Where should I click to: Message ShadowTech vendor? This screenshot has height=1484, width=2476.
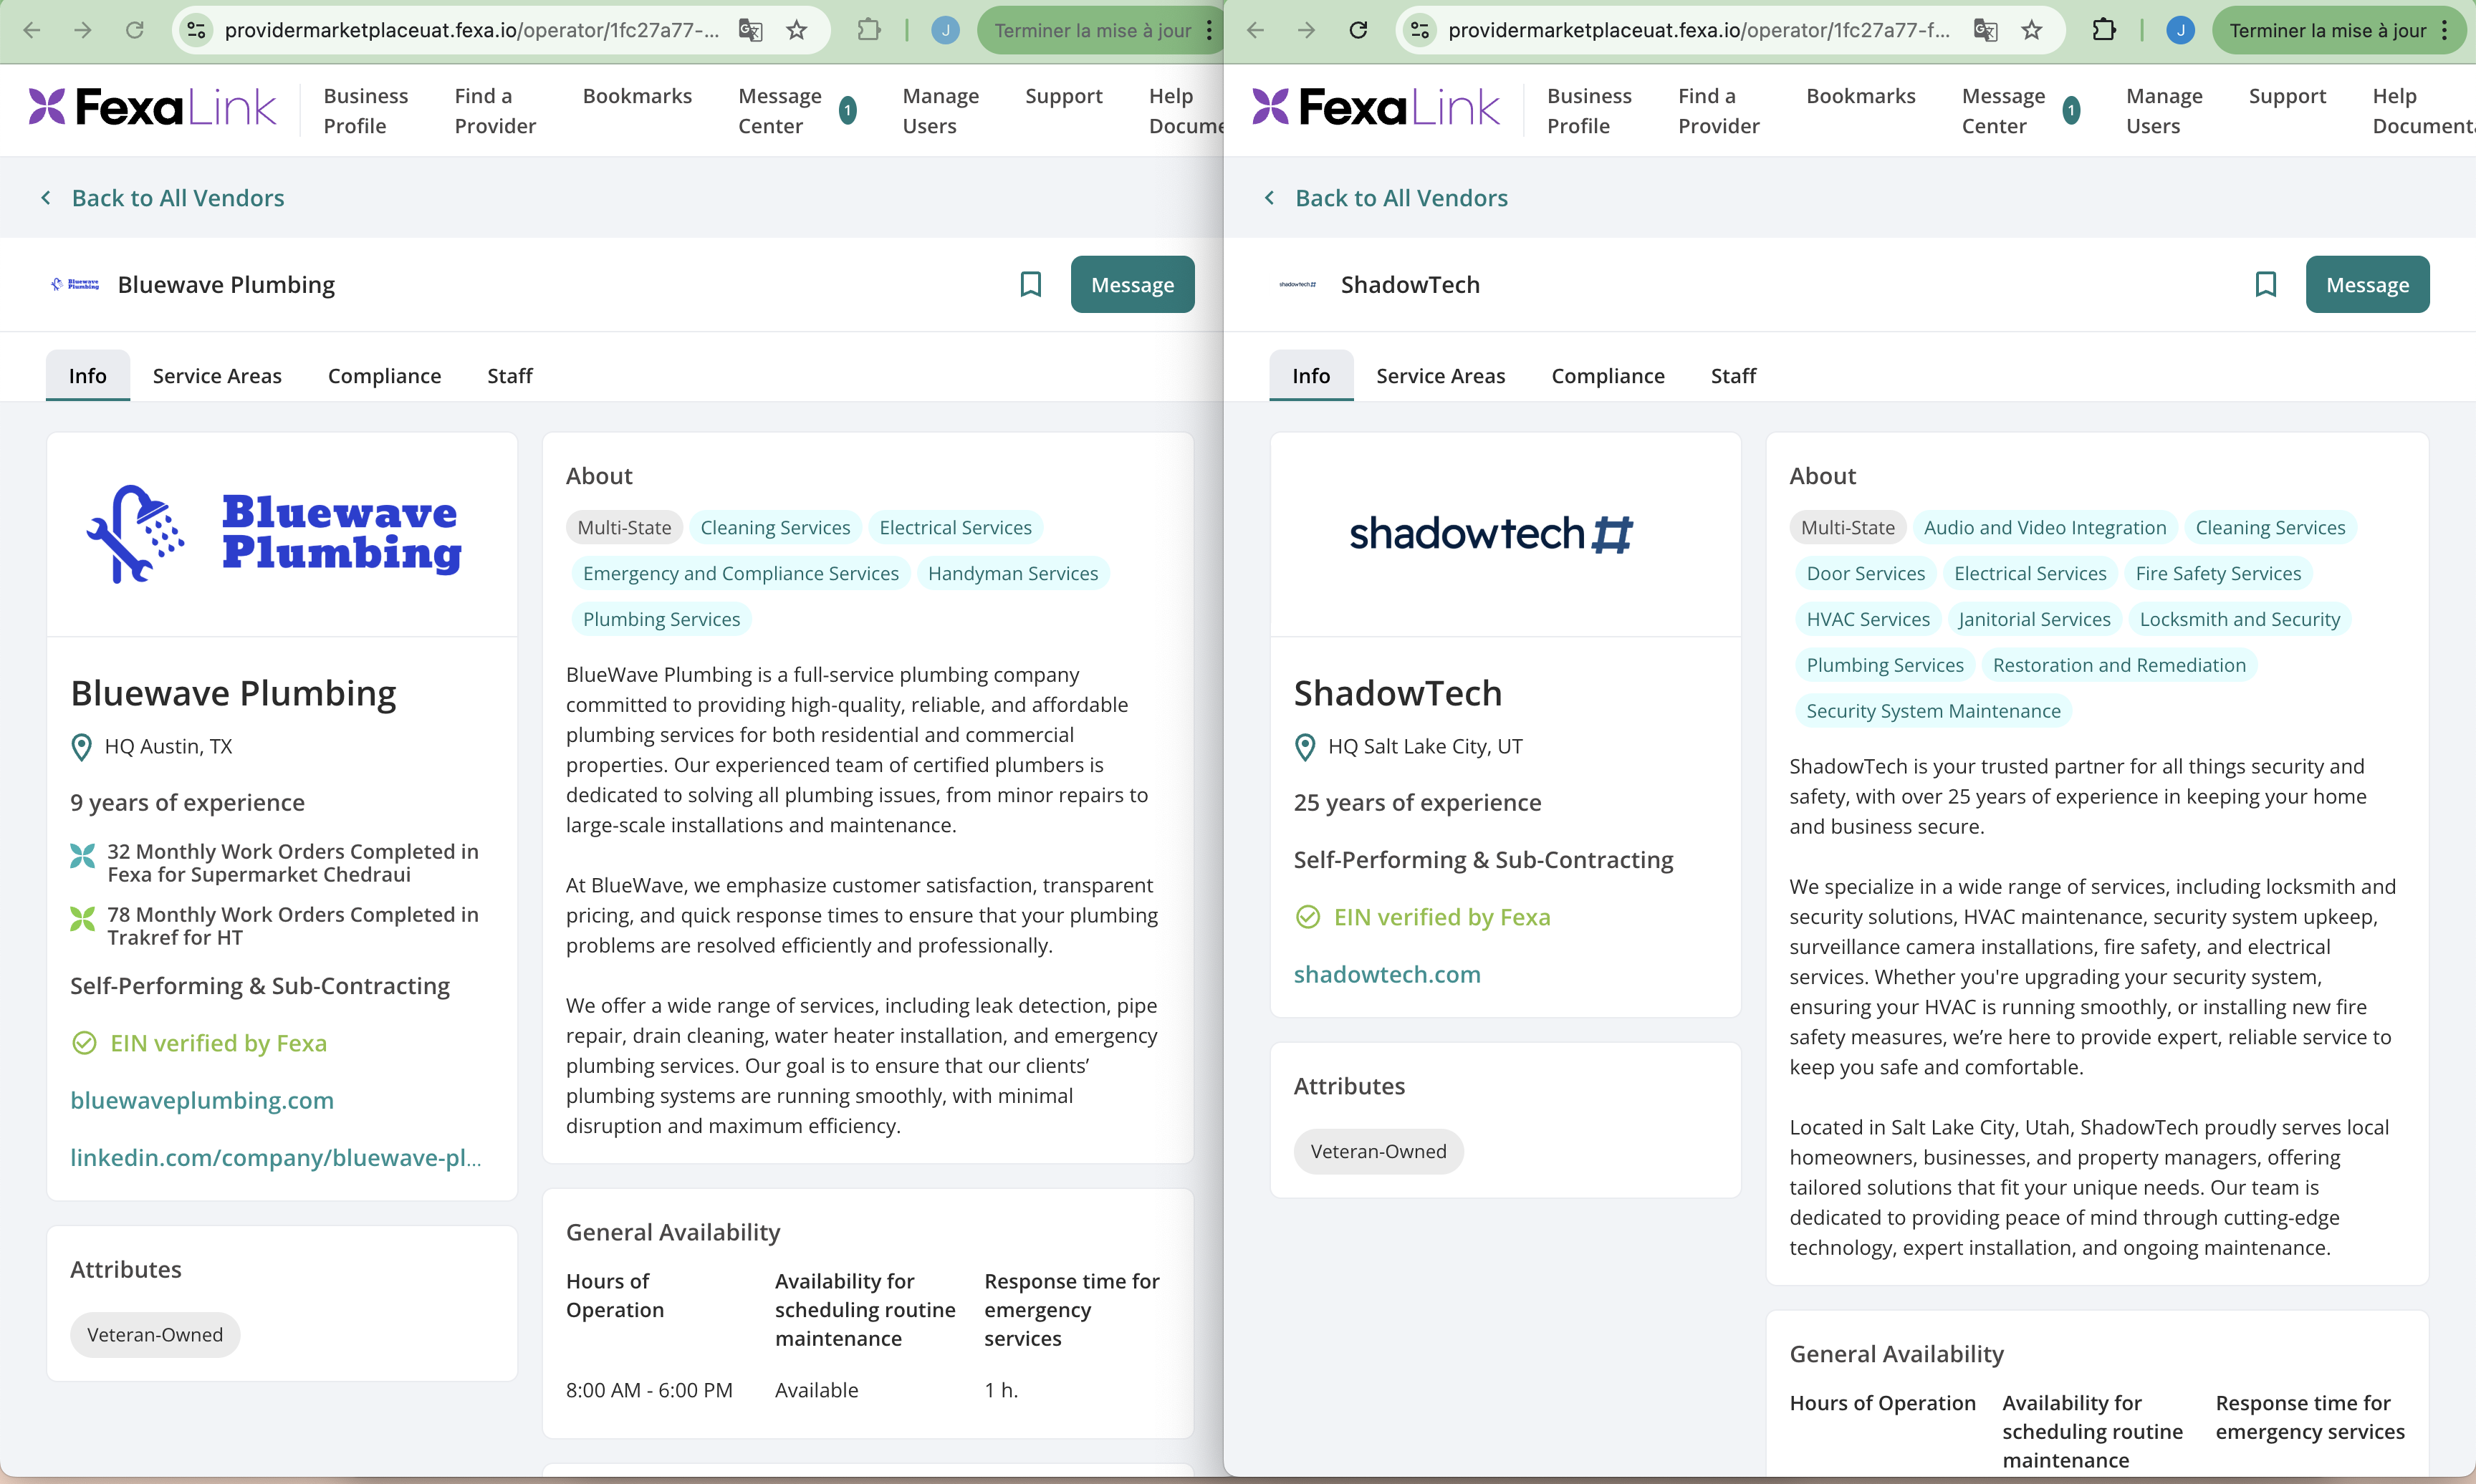point(2367,285)
